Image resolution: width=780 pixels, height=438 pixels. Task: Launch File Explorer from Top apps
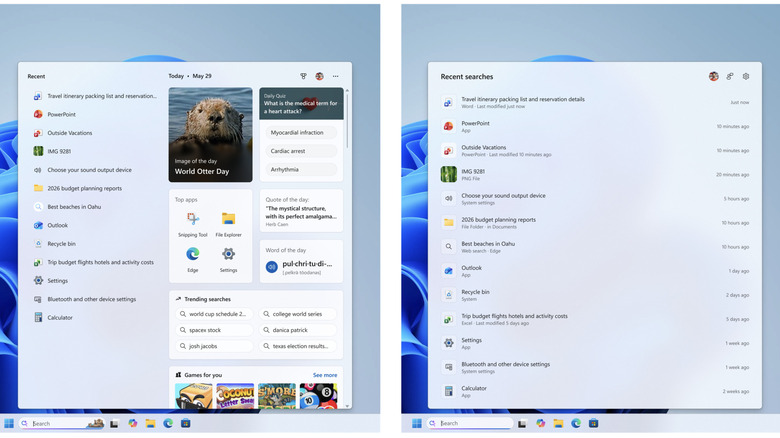pos(228,224)
